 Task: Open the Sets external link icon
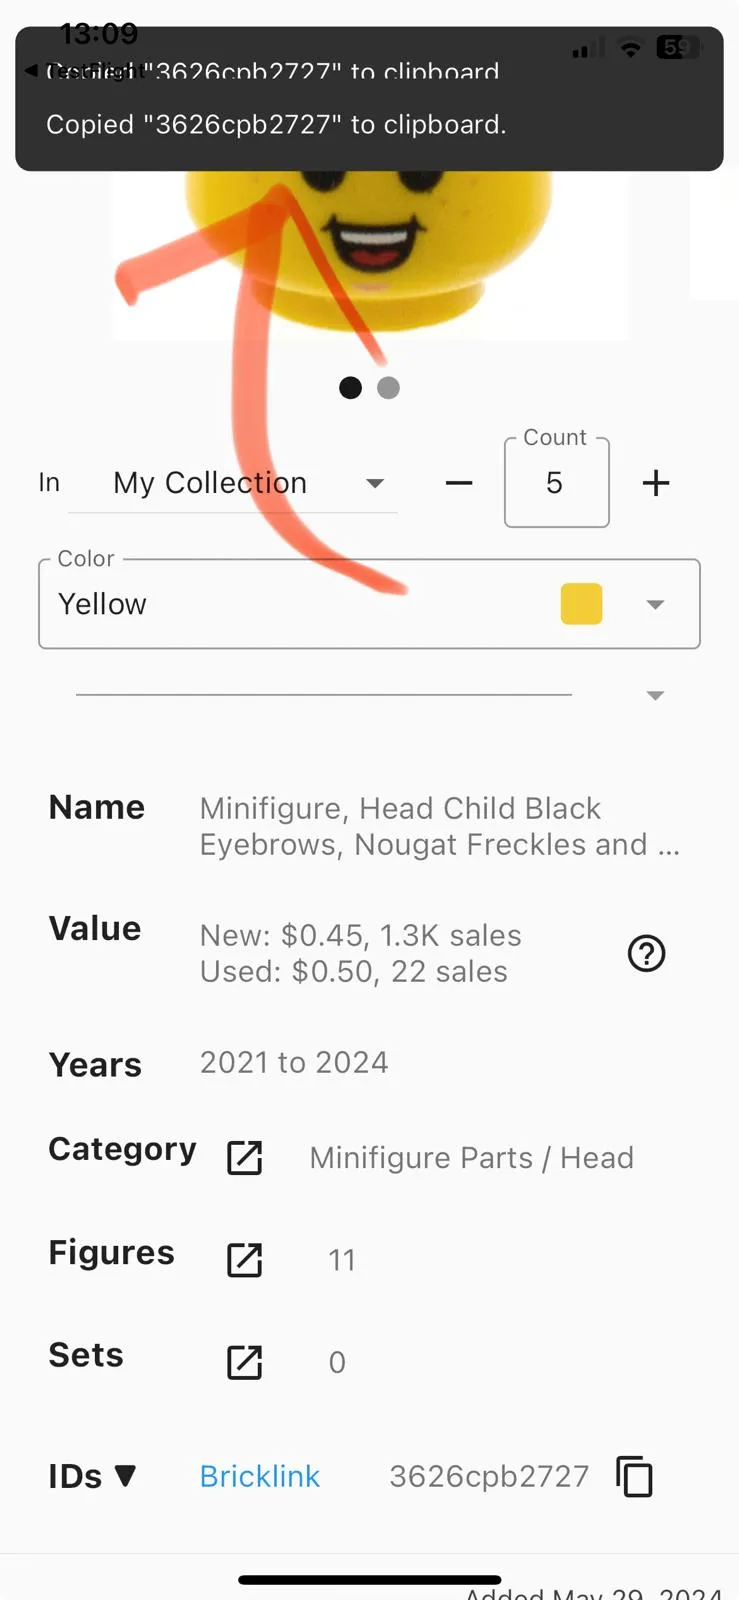click(245, 1362)
